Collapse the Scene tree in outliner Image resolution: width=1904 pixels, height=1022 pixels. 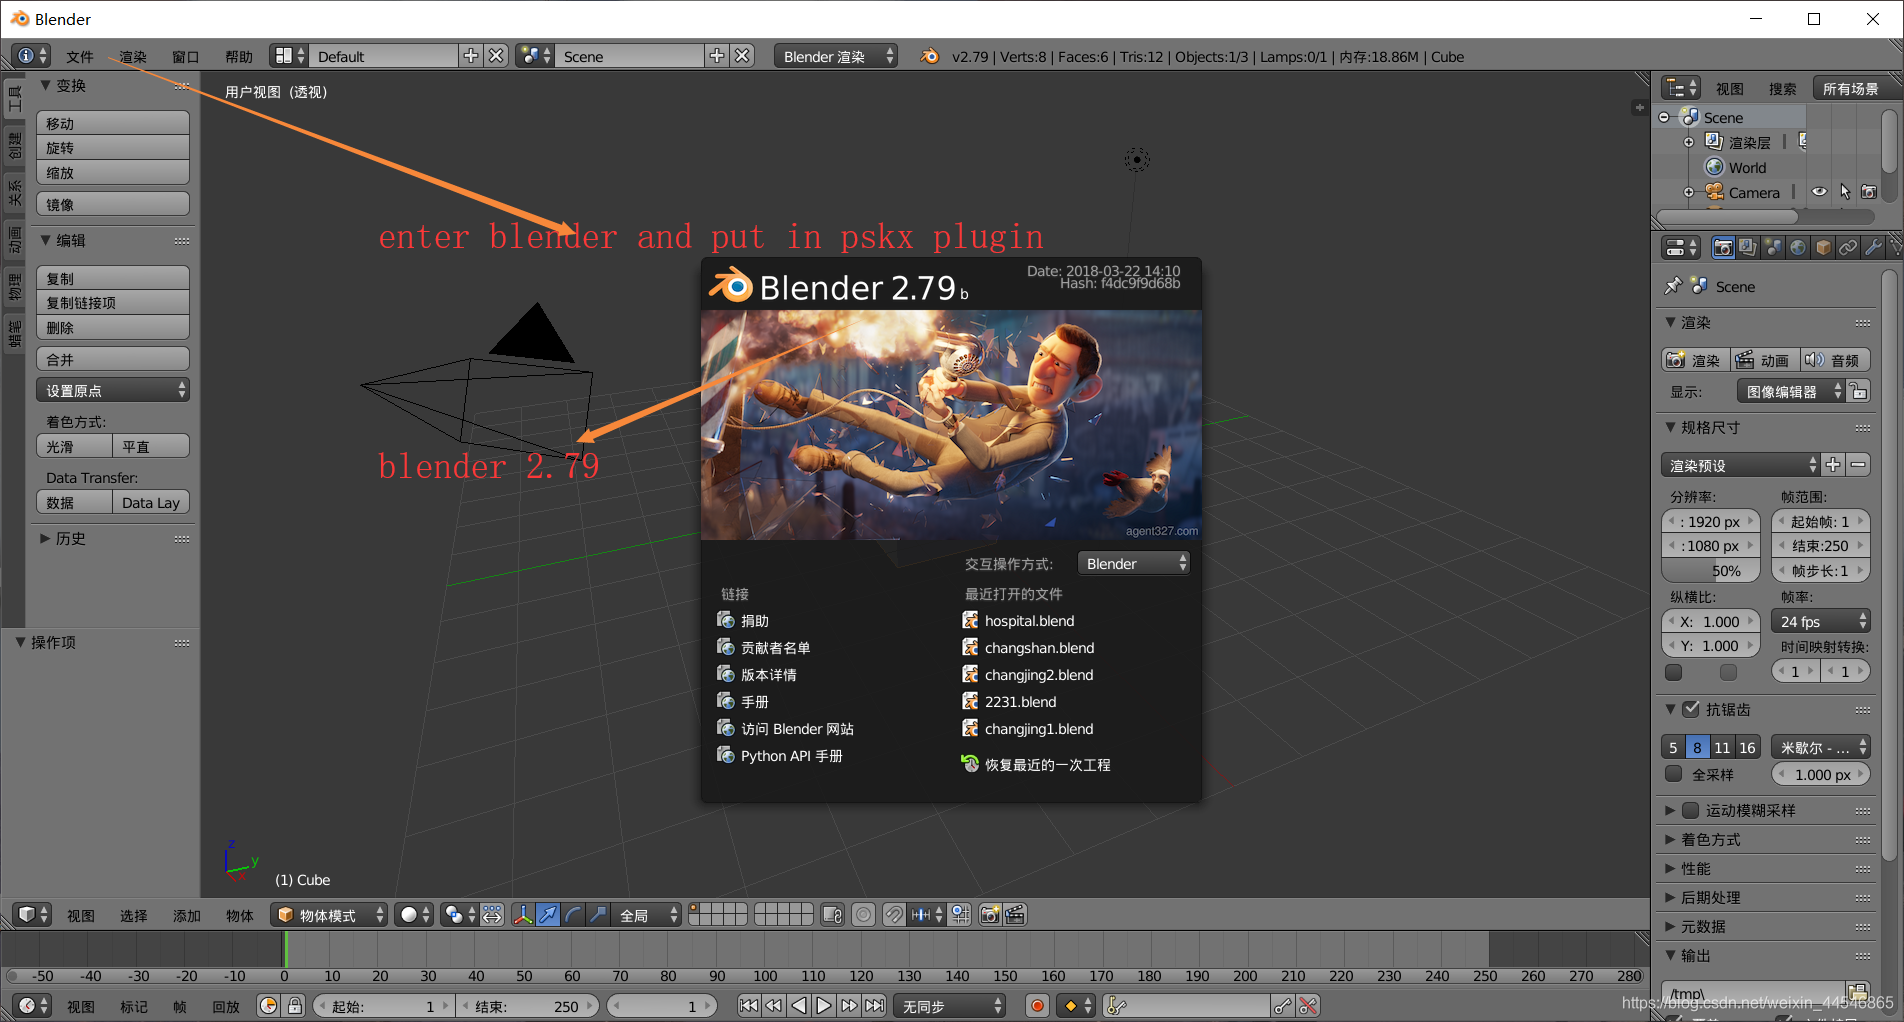(1664, 117)
